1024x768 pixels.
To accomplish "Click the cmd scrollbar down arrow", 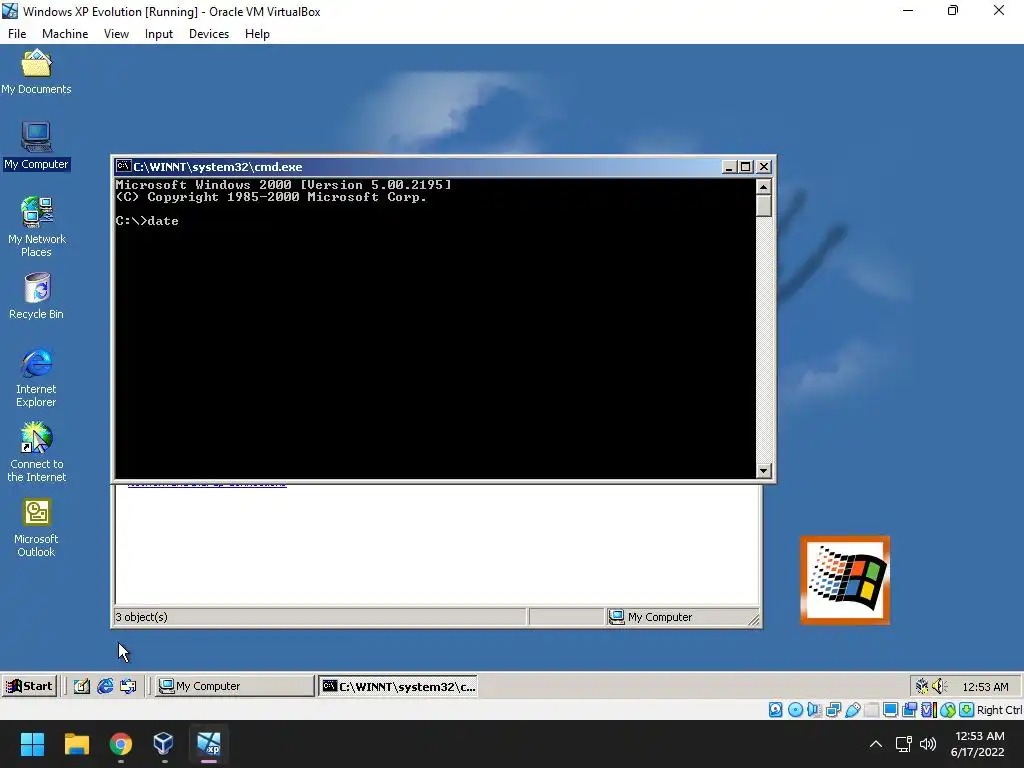I will click(x=763, y=470).
